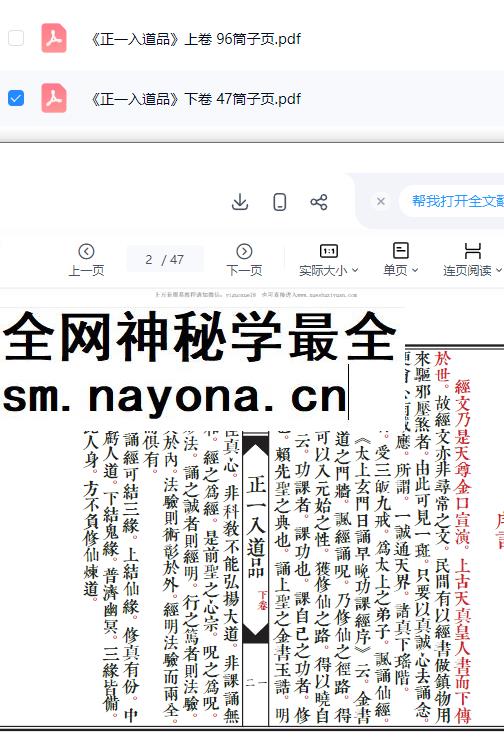Open 连页阅读 reading mode dropdown
This screenshot has height=738, width=504.
pyautogui.click(x=472, y=271)
